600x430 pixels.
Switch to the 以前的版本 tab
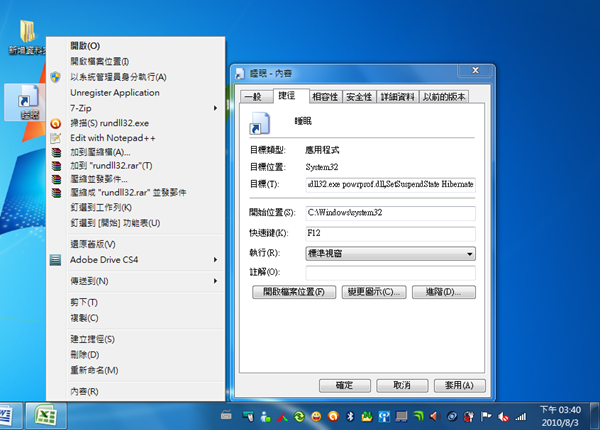coord(444,97)
